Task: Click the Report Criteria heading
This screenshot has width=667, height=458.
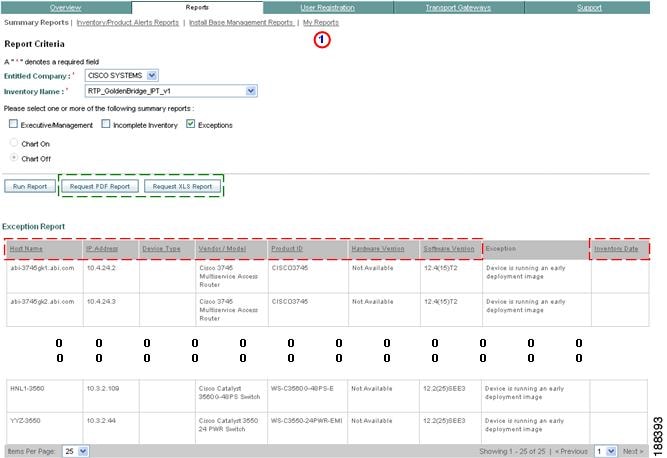Action: tap(34, 44)
